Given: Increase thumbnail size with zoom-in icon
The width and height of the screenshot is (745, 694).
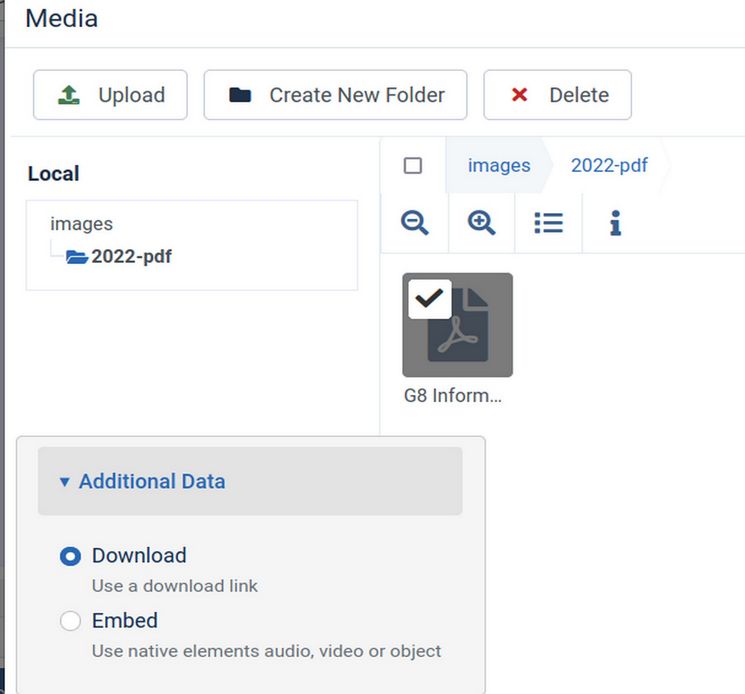Looking at the screenshot, I should (x=481, y=223).
